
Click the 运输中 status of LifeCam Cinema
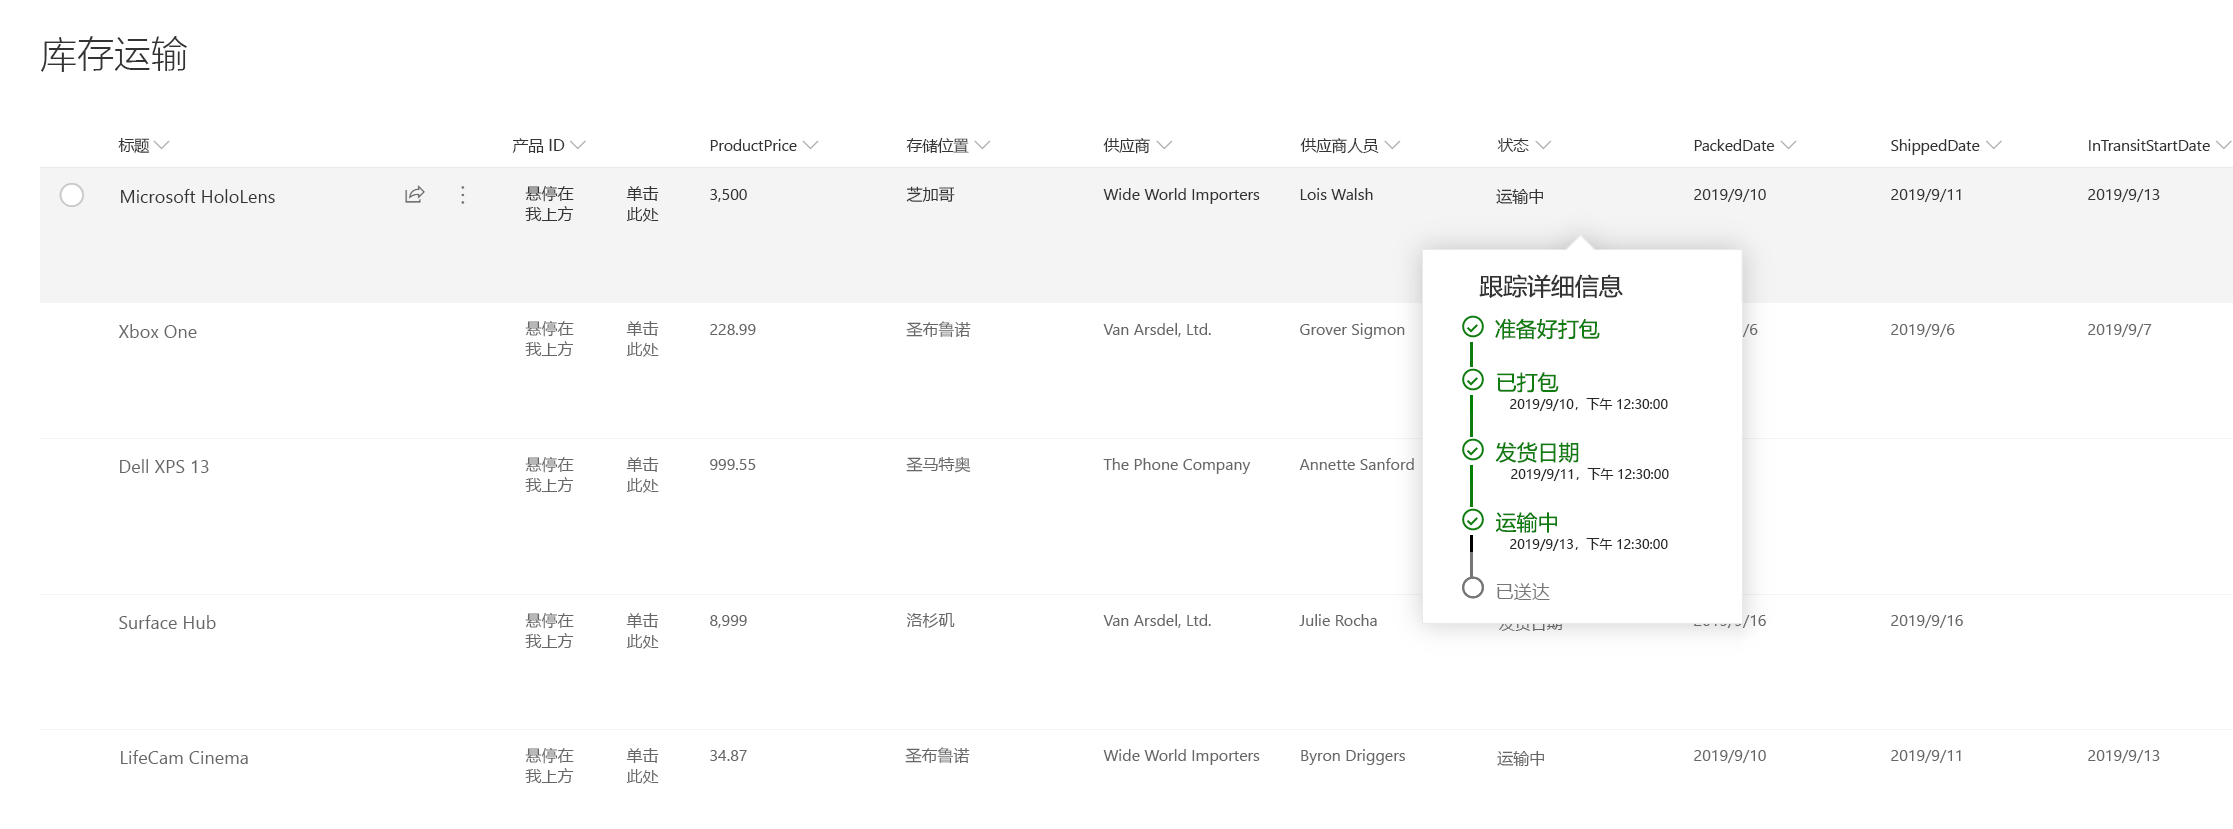point(1520,759)
